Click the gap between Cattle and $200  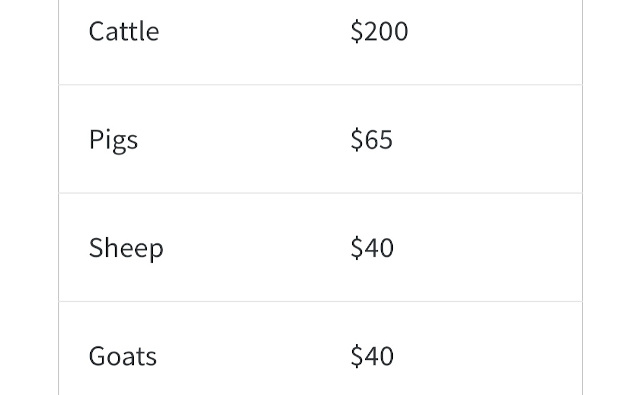tap(255, 31)
